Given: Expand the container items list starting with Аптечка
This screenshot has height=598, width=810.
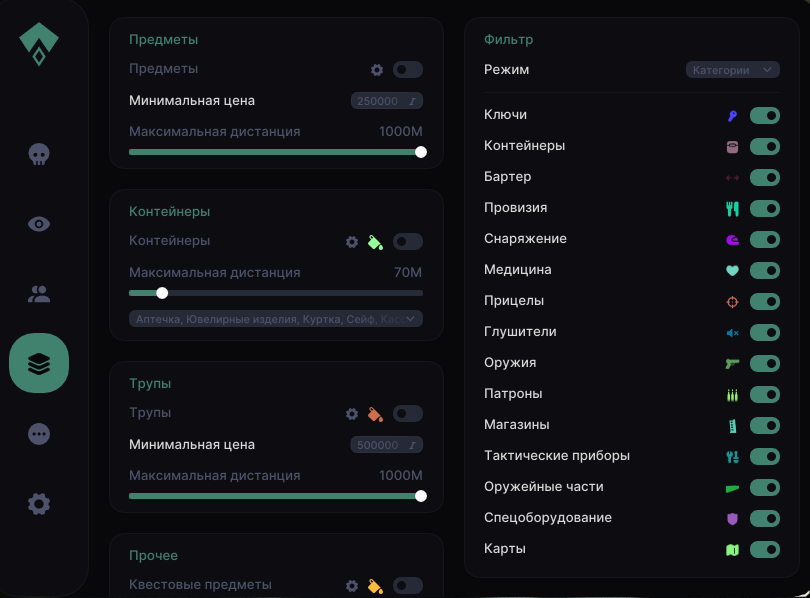Looking at the screenshot, I should [x=276, y=317].
